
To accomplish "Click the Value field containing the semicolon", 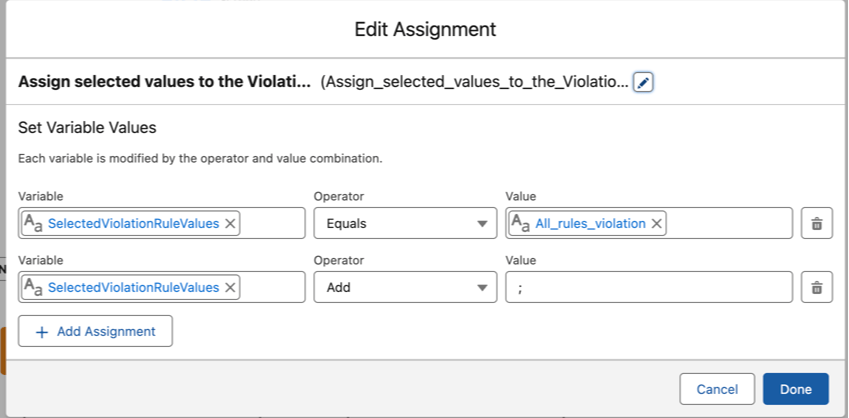I will 649,288.
